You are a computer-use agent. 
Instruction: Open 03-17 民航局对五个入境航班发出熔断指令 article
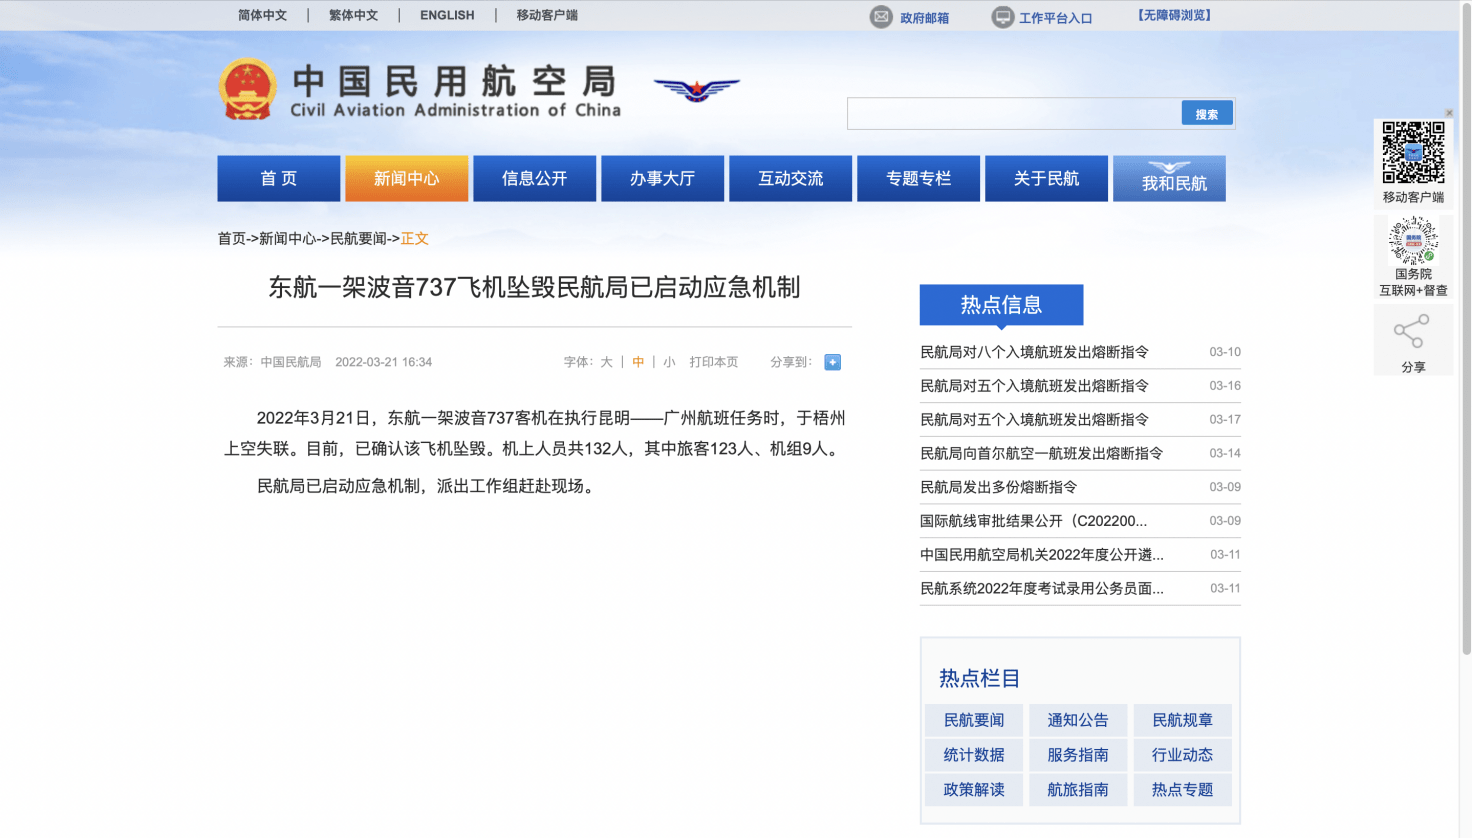(x=1034, y=420)
